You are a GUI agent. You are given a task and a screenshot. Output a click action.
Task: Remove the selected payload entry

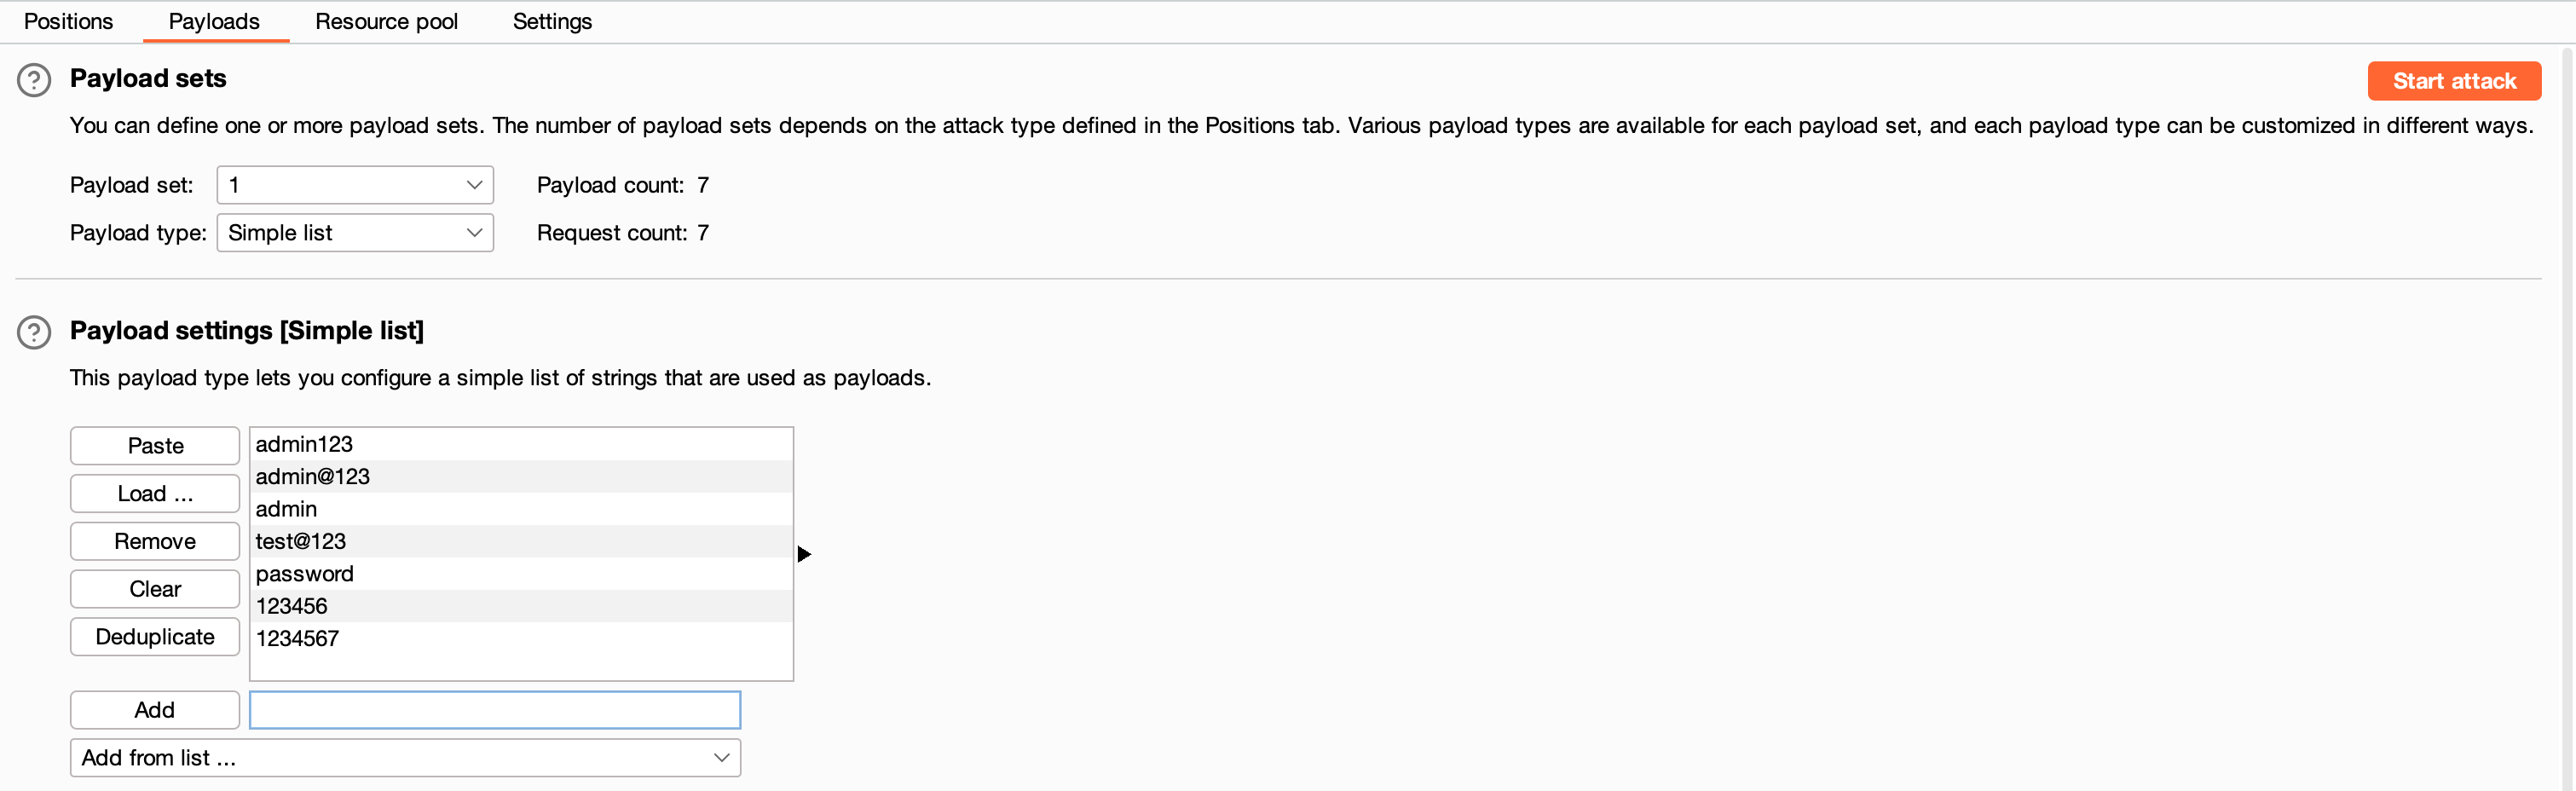tap(155, 542)
